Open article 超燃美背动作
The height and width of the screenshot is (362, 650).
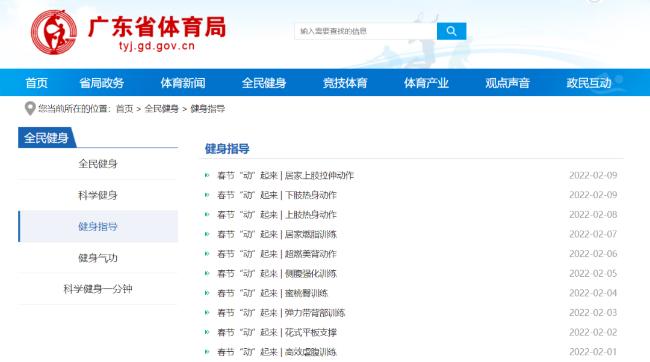(x=277, y=254)
